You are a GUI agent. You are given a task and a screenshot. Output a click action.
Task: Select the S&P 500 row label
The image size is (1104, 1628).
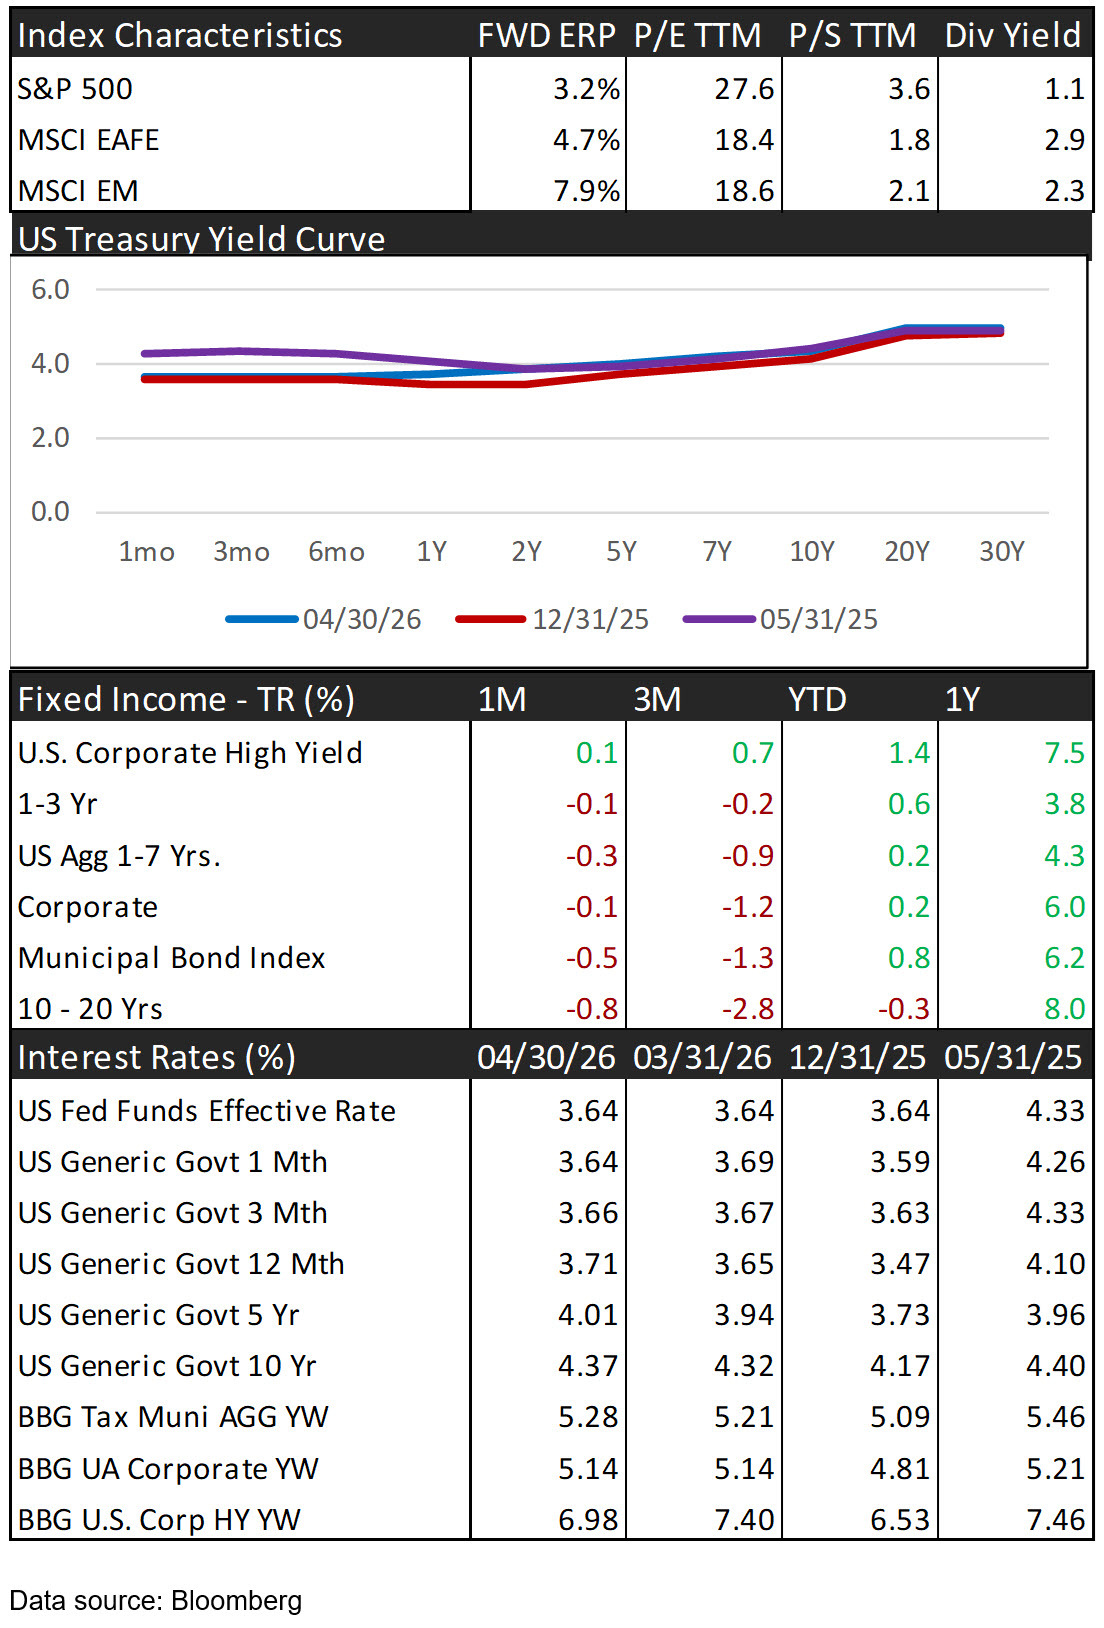tap(75, 89)
